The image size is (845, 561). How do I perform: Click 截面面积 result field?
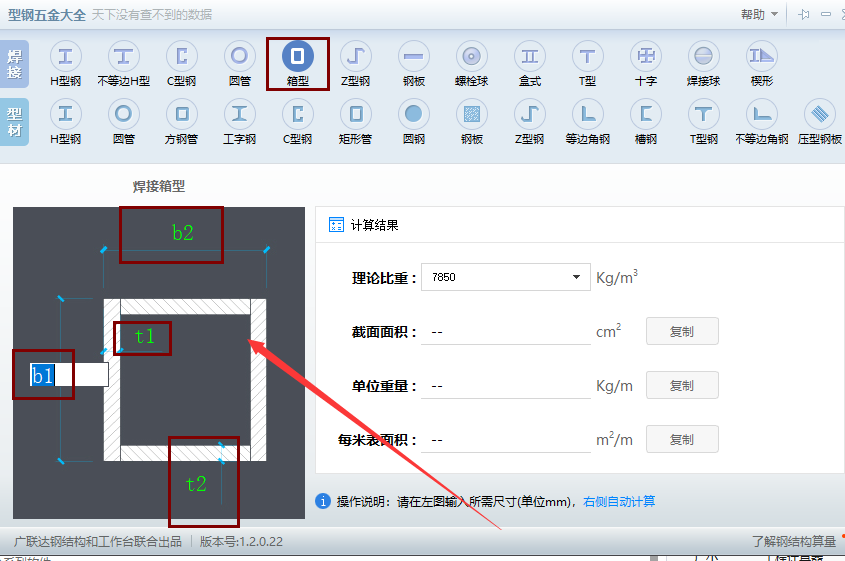(x=505, y=332)
